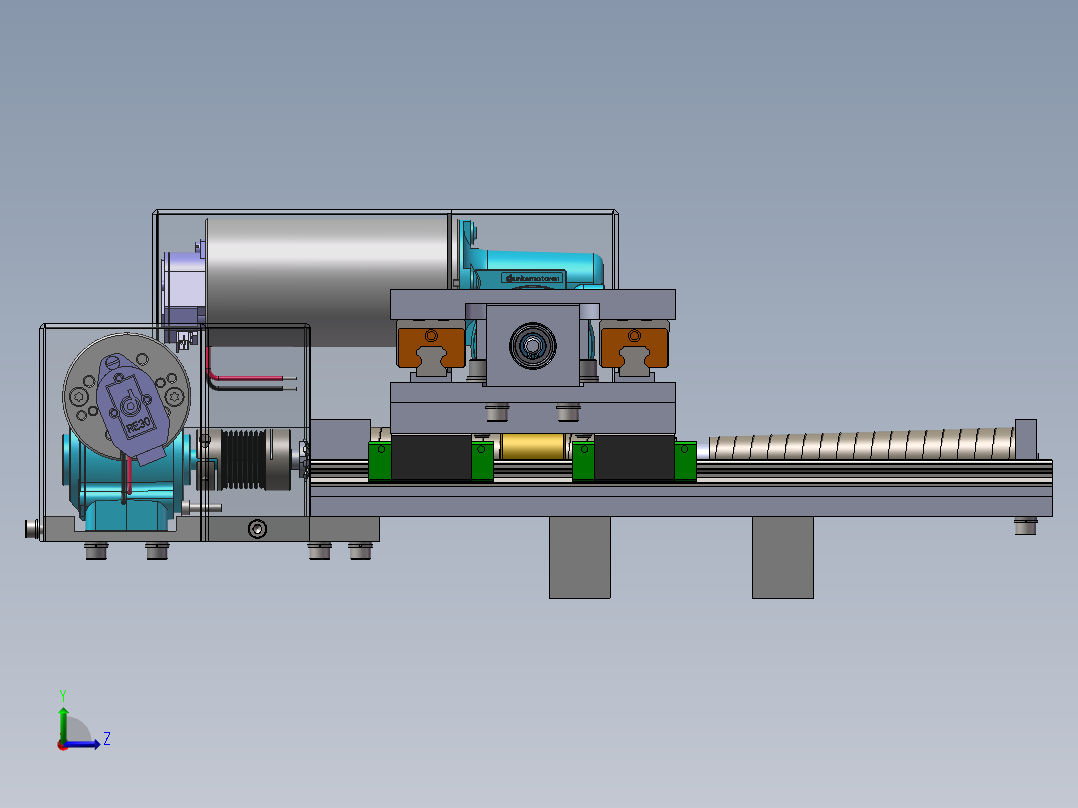This screenshot has width=1078, height=808.
Task: Click the blue Z axis of triad
Action: point(84,744)
